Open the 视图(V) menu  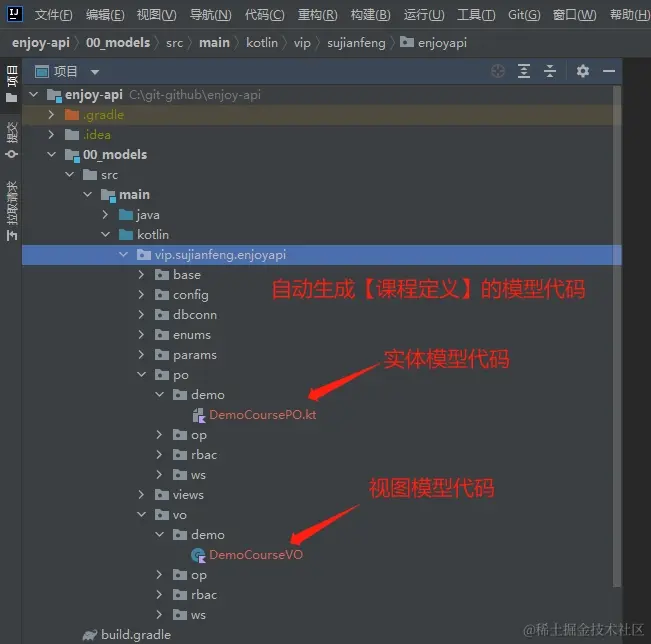click(x=157, y=15)
